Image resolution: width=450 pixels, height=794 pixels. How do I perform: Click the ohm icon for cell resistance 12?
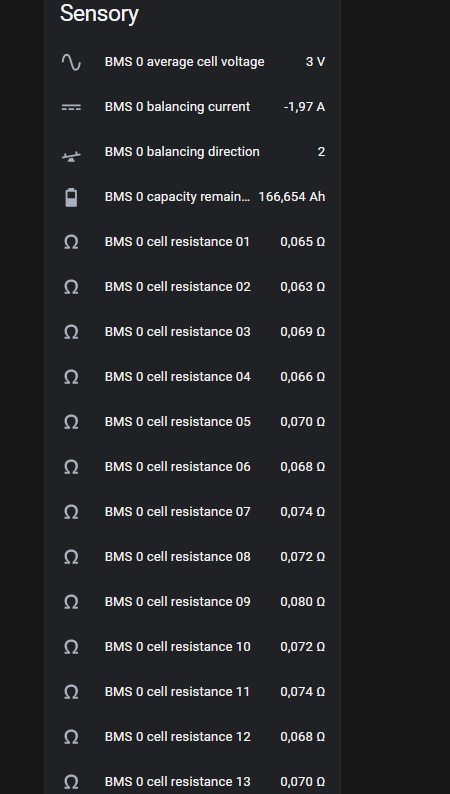coord(71,737)
